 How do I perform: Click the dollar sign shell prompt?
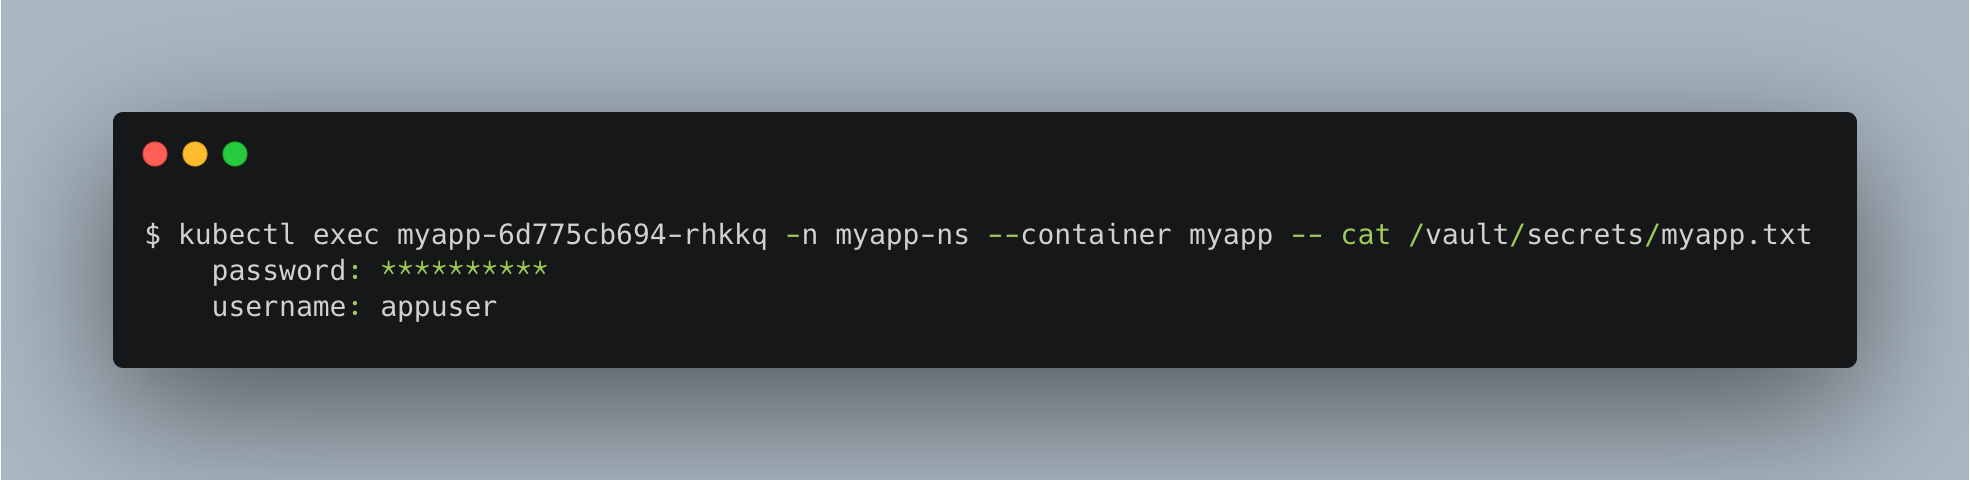pyautogui.click(x=153, y=235)
